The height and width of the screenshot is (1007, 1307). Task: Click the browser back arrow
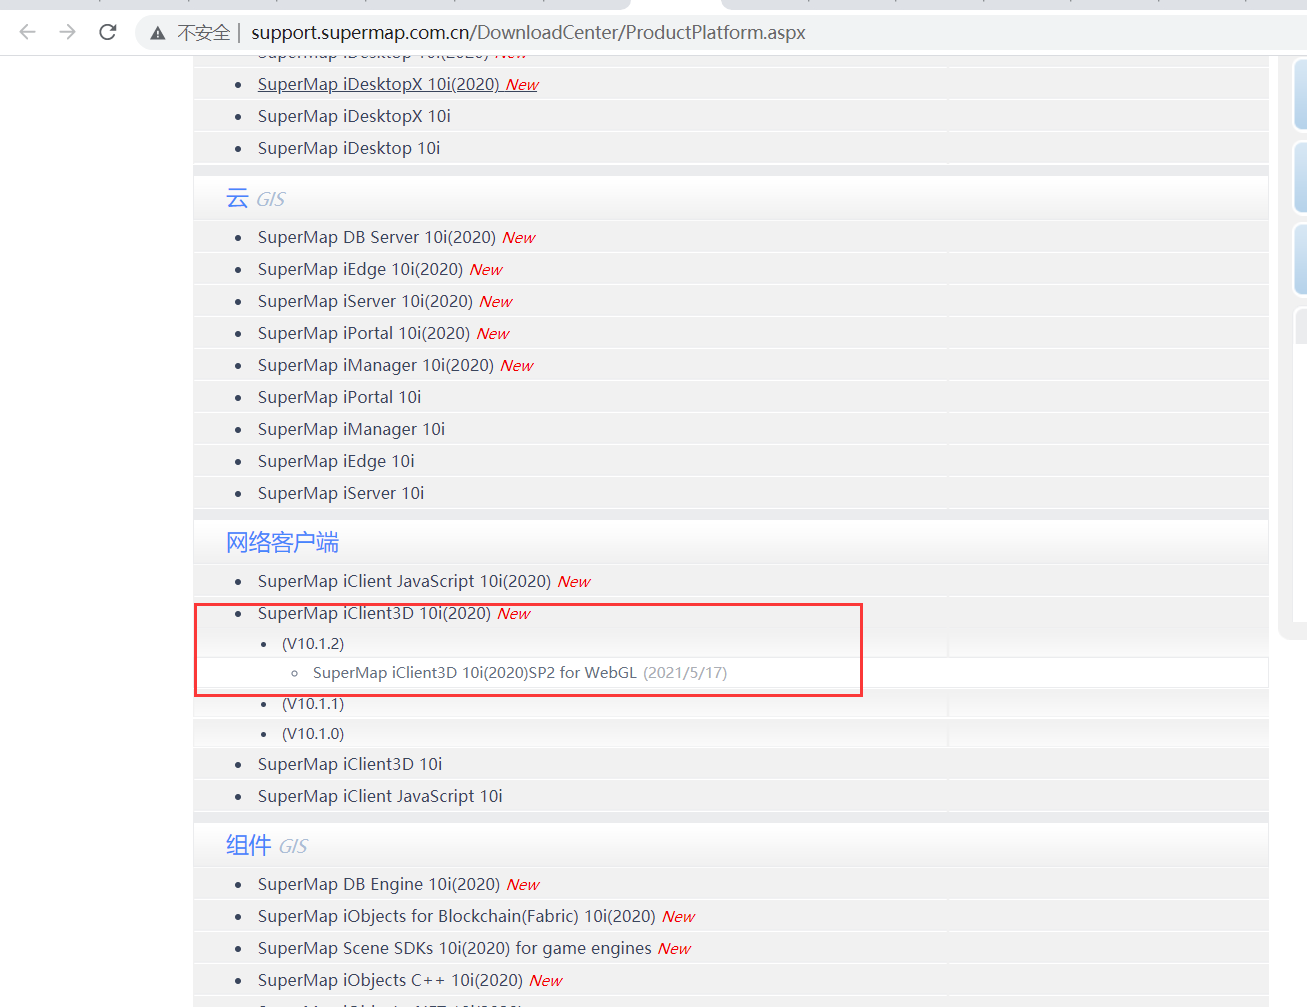click(28, 32)
